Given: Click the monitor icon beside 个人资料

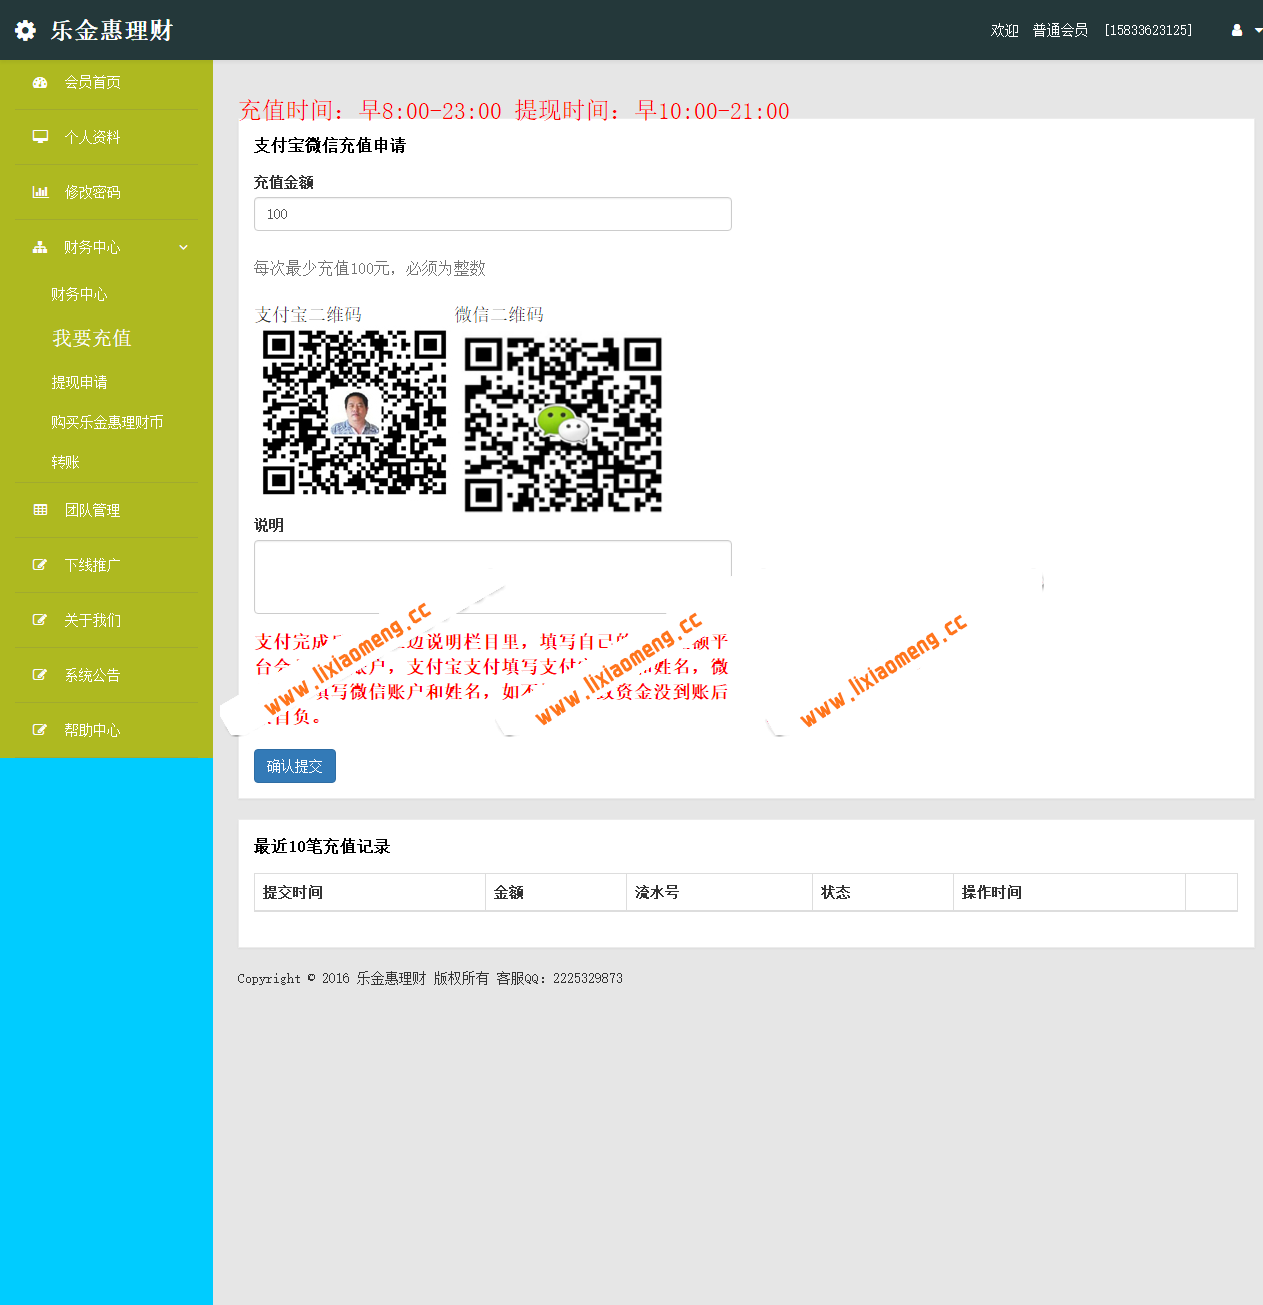Looking at the screenshot, I should click(x=40, y=137).
